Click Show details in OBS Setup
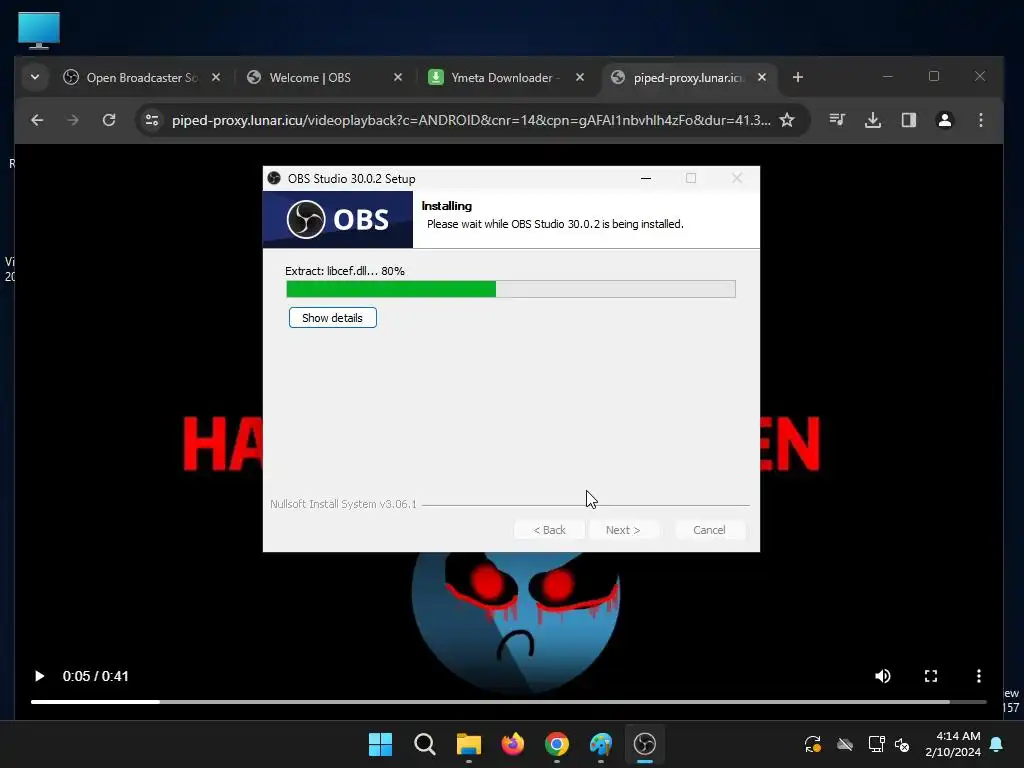This screenshot has height=768, width=1024. pos(332,318)
